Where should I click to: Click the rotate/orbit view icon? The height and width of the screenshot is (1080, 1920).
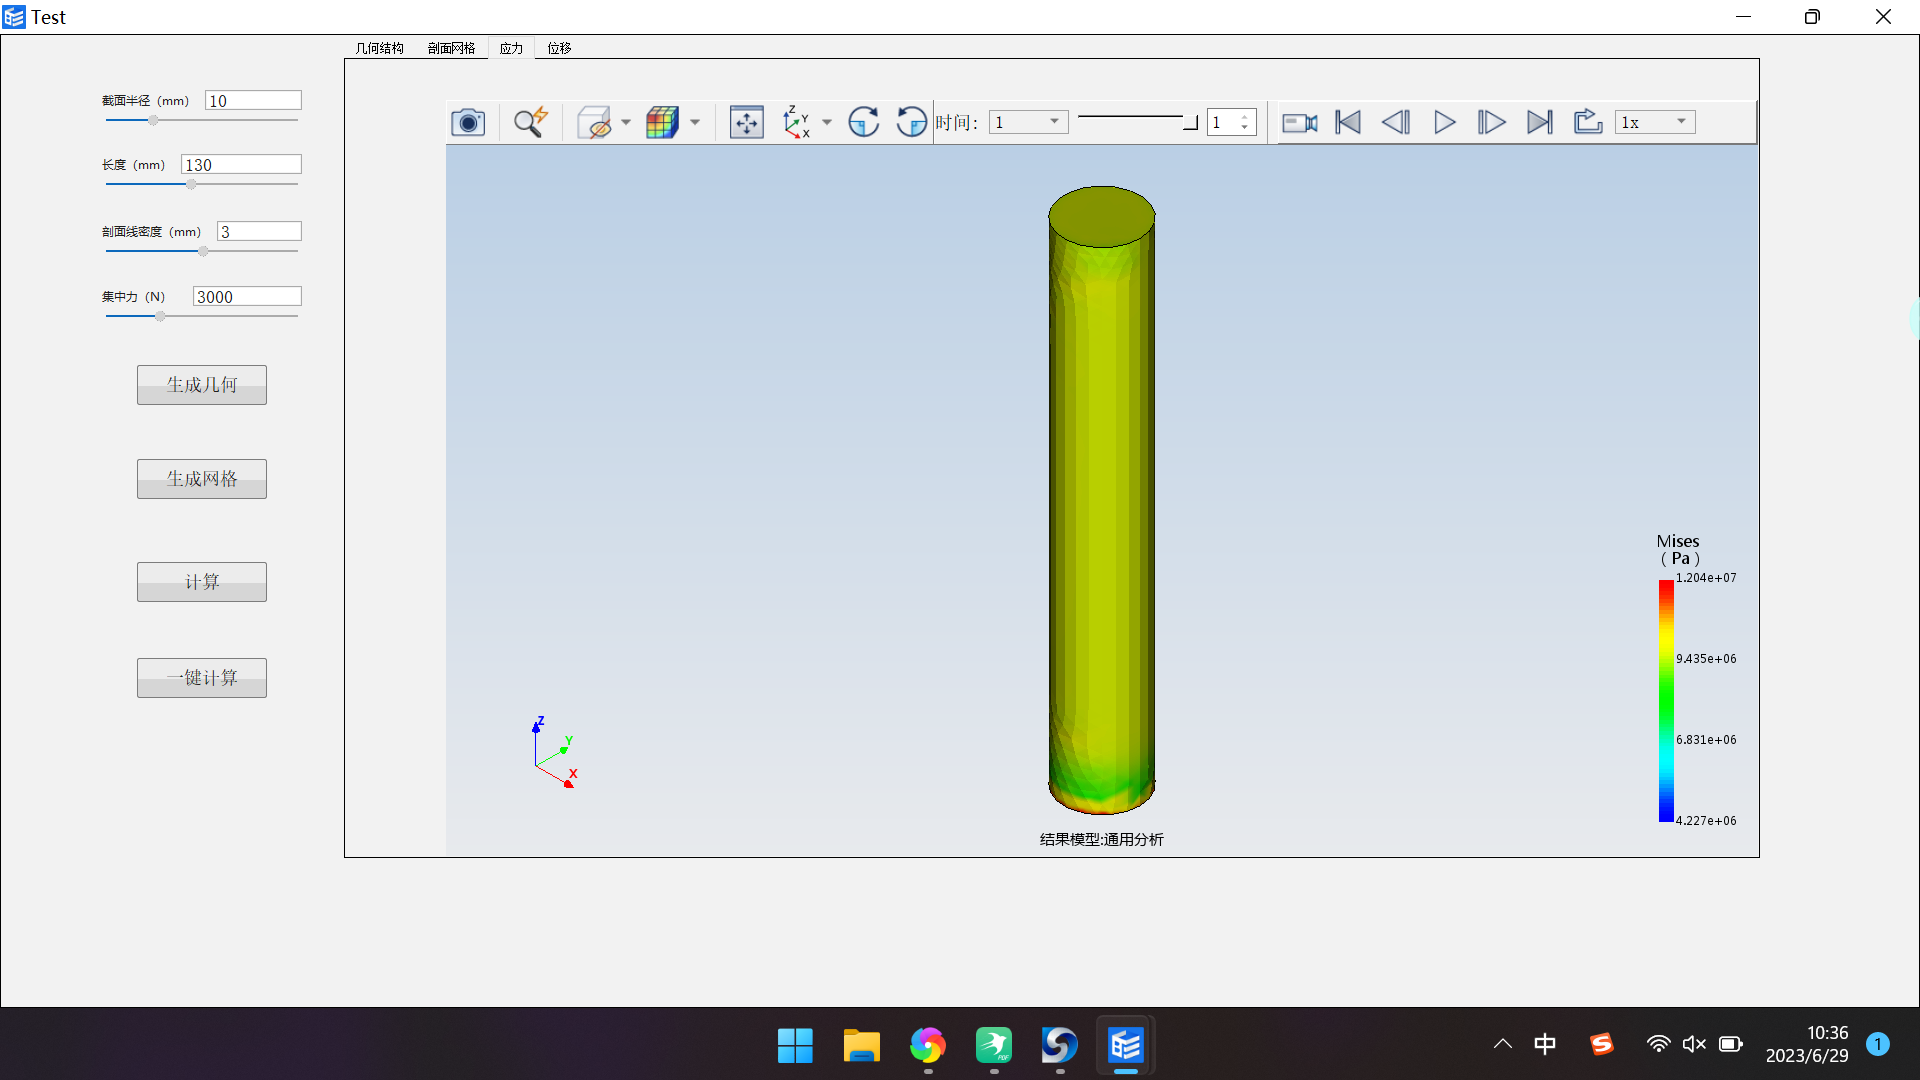864,121
